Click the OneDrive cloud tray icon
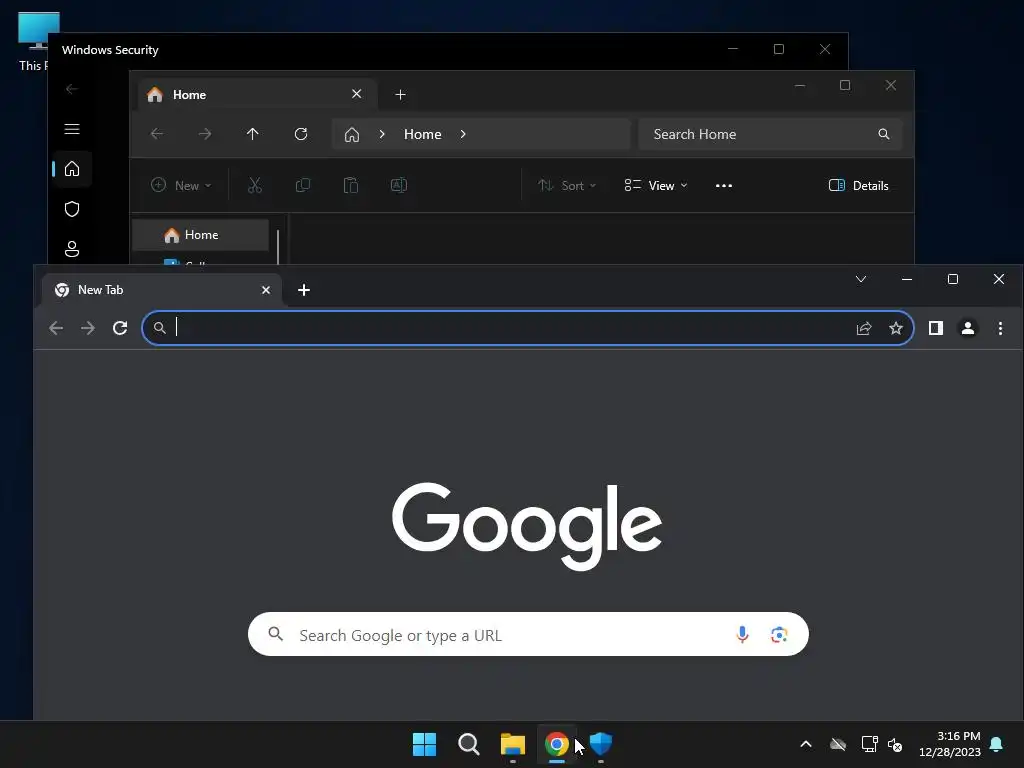This screenshot has width=1024, height=768. [x=838, y=744]
